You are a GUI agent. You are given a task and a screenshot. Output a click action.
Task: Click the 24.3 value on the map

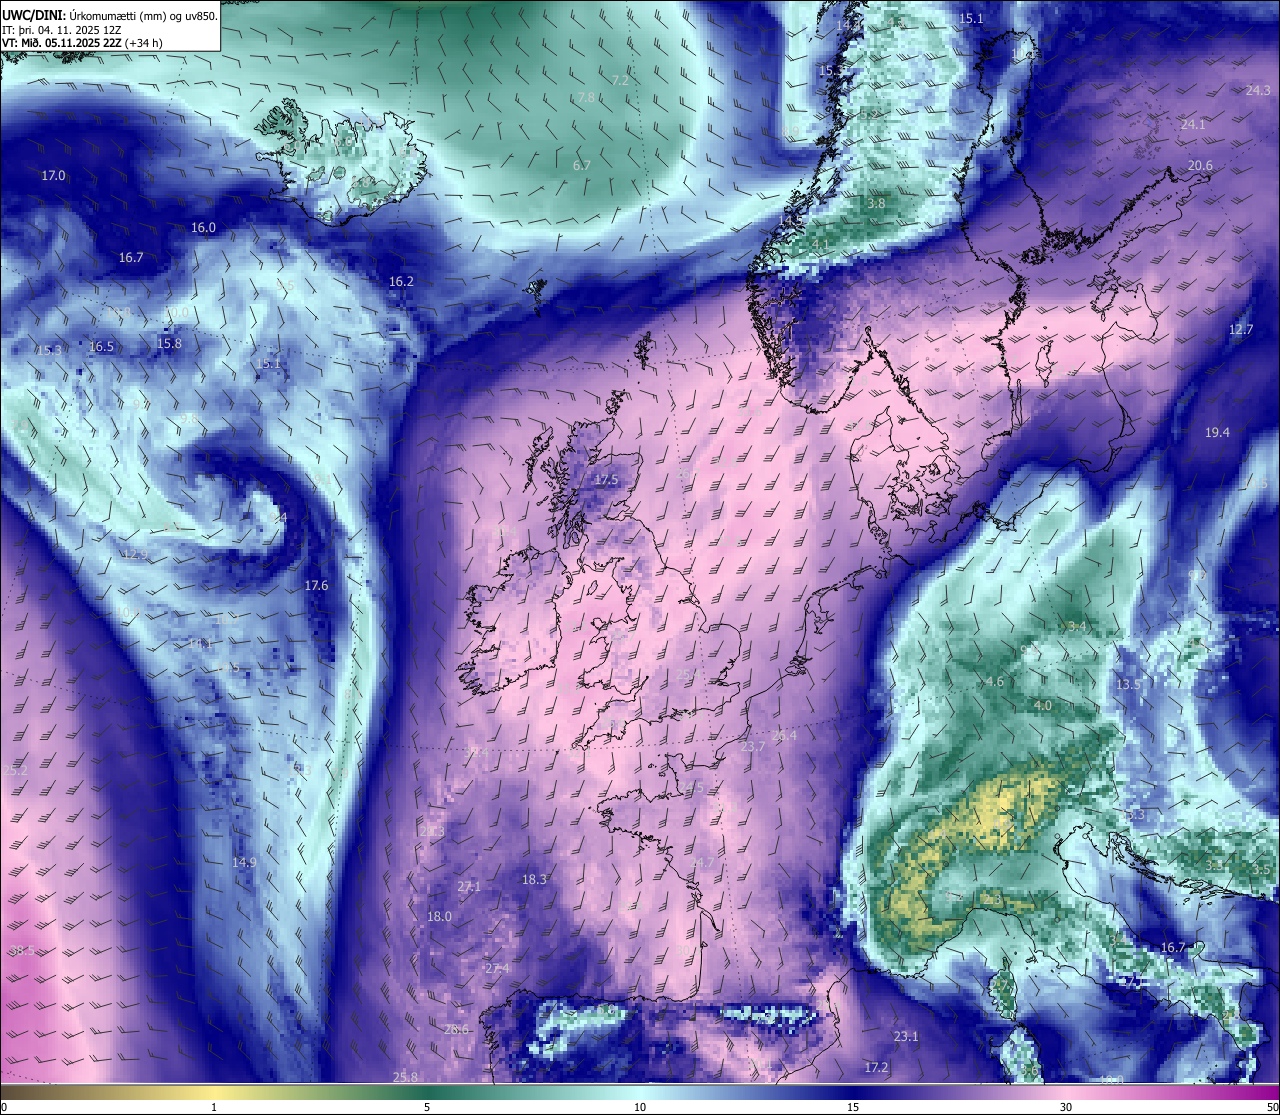point(1258,91)
